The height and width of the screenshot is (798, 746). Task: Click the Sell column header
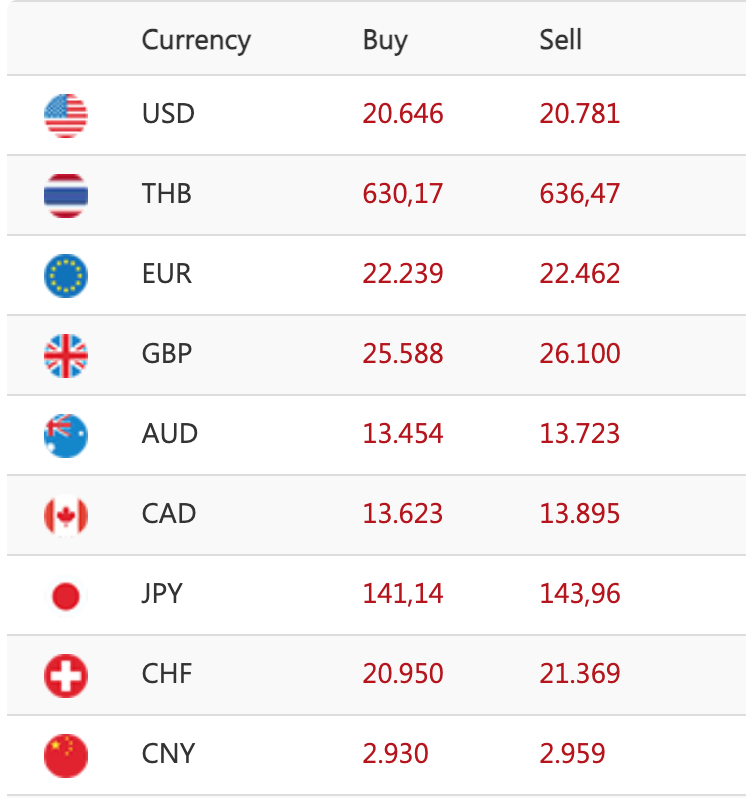point(560,40)
